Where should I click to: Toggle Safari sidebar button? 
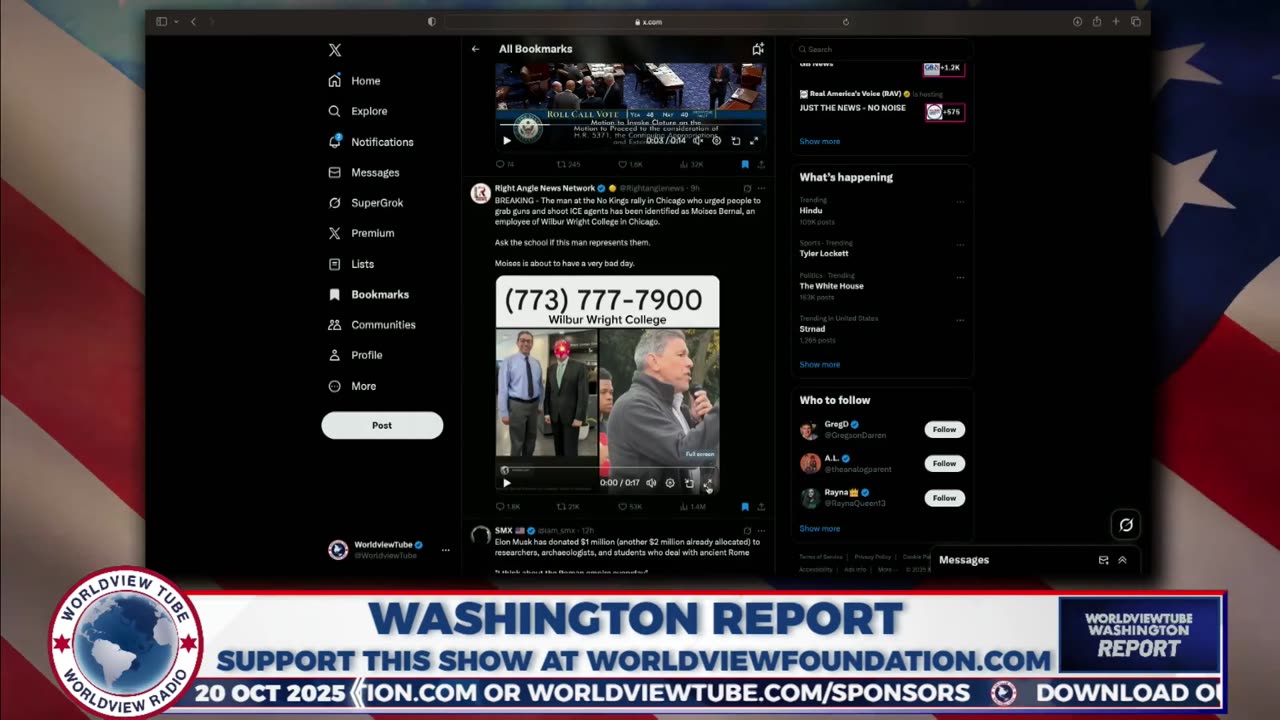[x=160, y=22]
